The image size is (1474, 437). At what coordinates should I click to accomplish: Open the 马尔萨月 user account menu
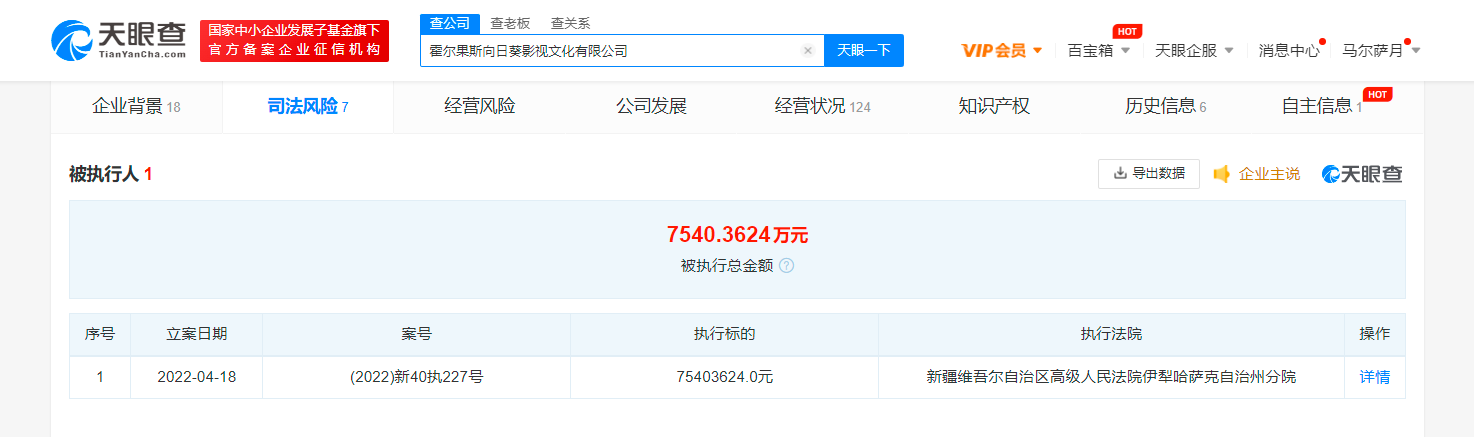[x=1379, y=50]
